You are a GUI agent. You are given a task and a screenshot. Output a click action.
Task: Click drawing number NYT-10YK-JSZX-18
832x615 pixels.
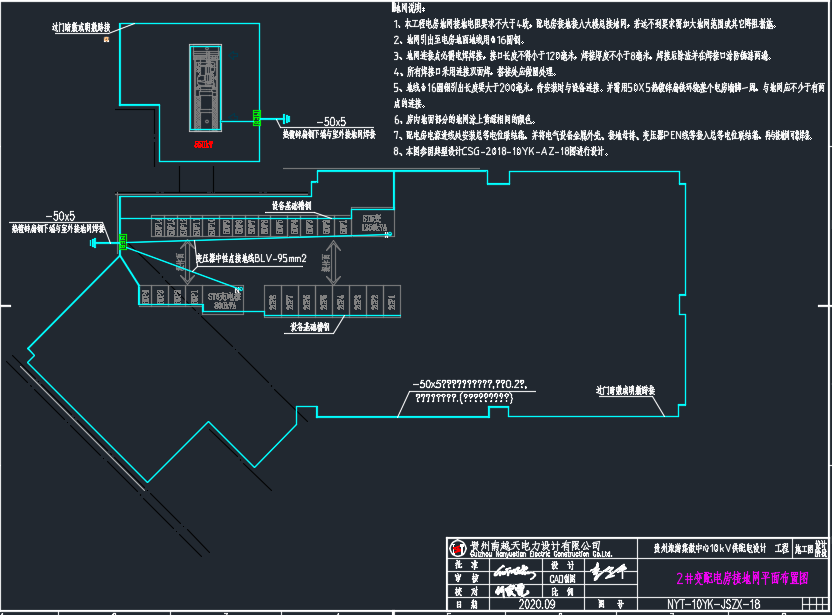click(x=714, y=604)
